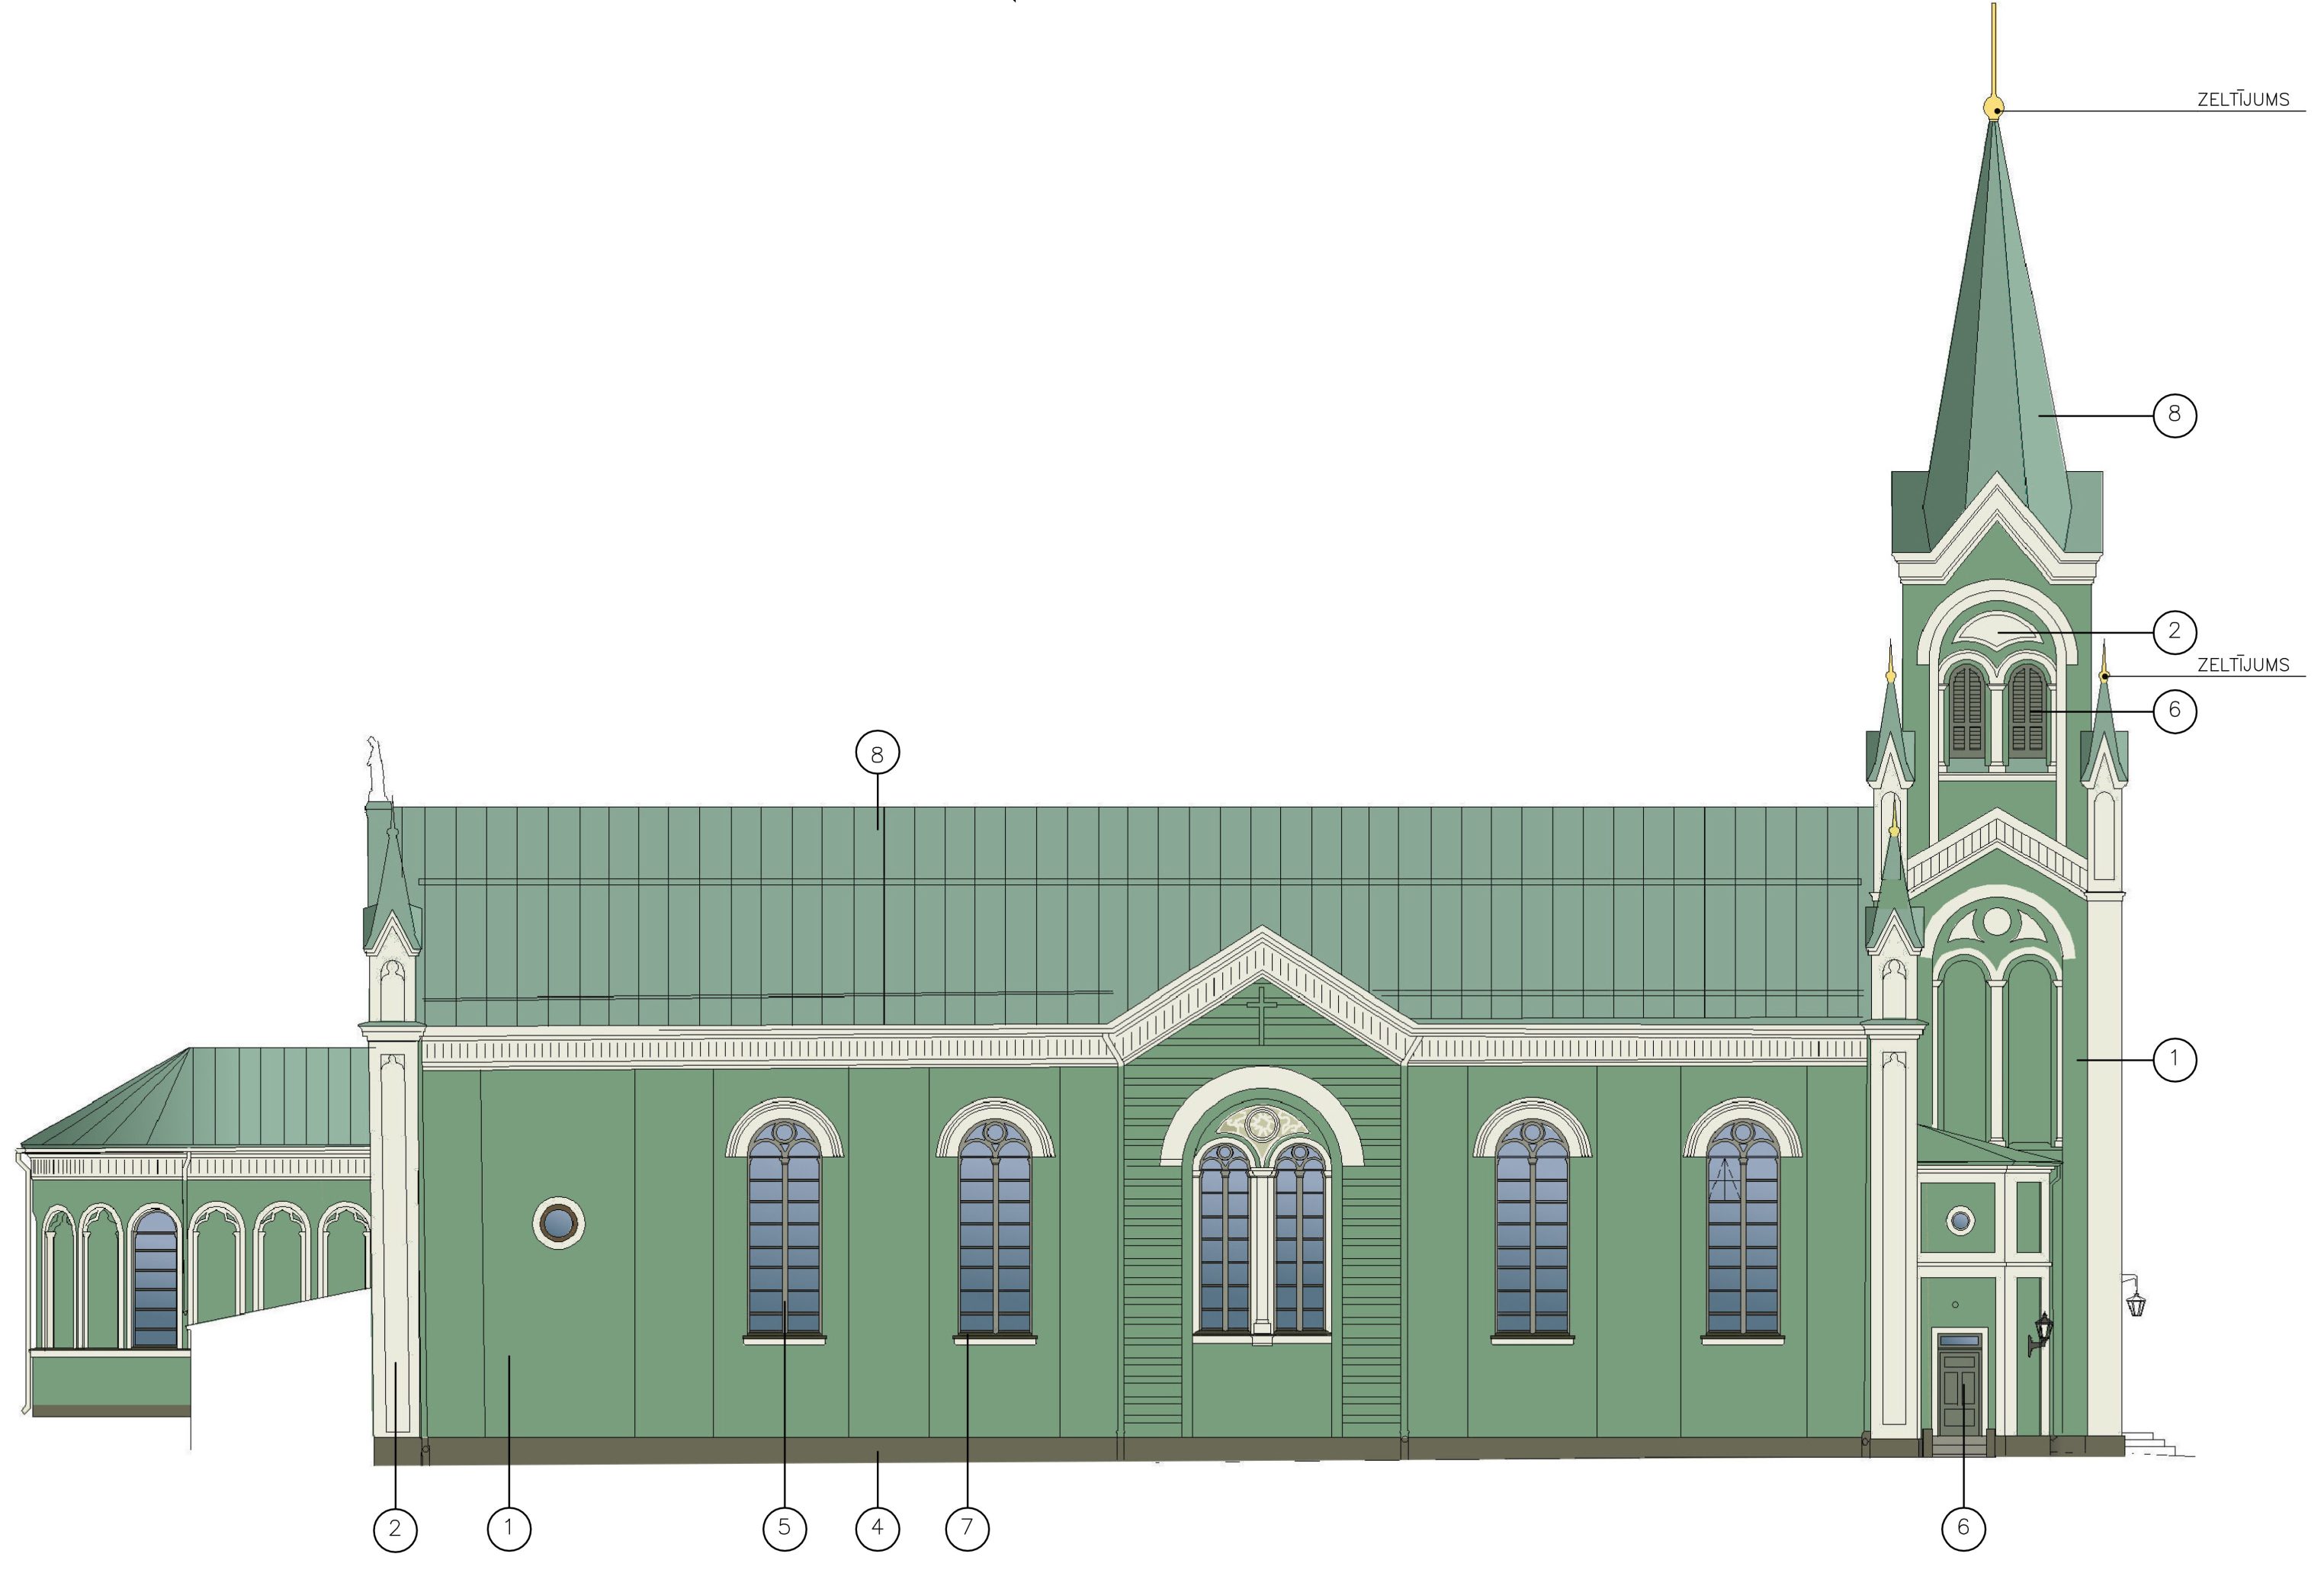Select callout circle 2 next to tower arch
Screen dimensions: 2324x1573
2174,631
